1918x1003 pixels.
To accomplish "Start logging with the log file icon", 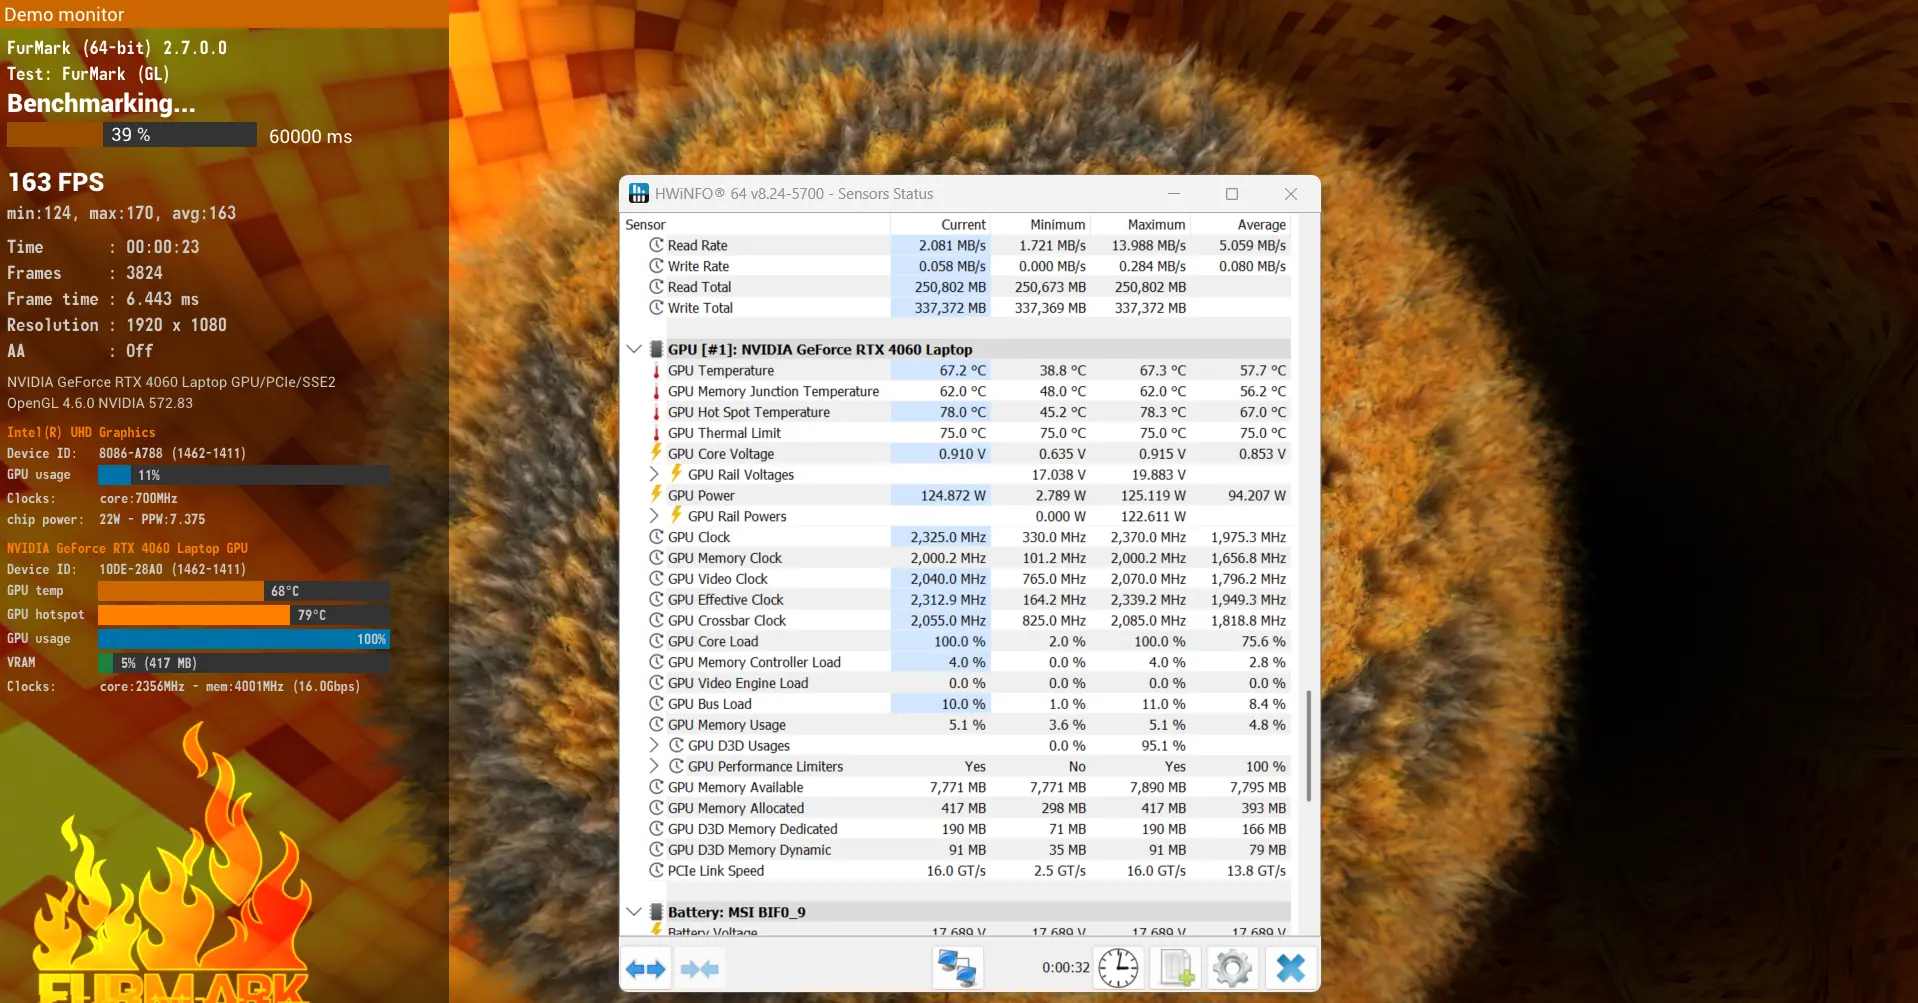I will click(x=1176, y=968).
